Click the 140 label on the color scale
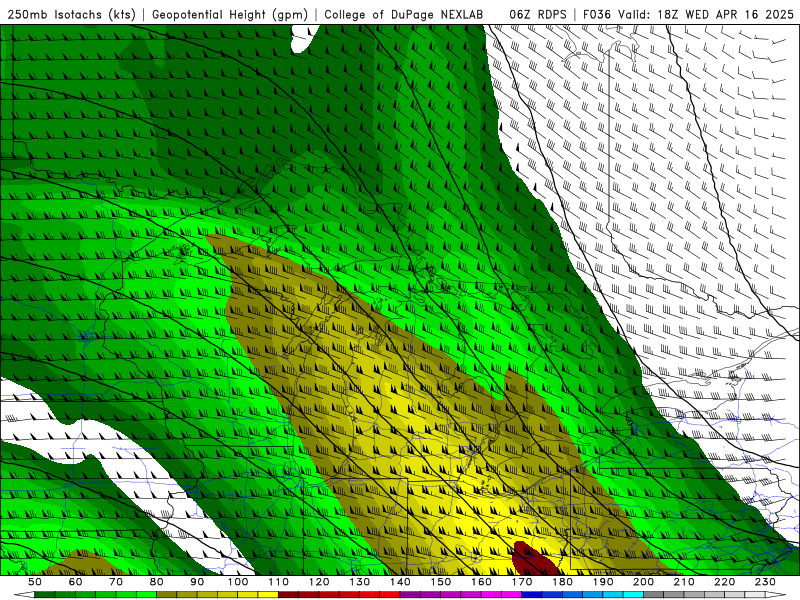 point(400,582)
